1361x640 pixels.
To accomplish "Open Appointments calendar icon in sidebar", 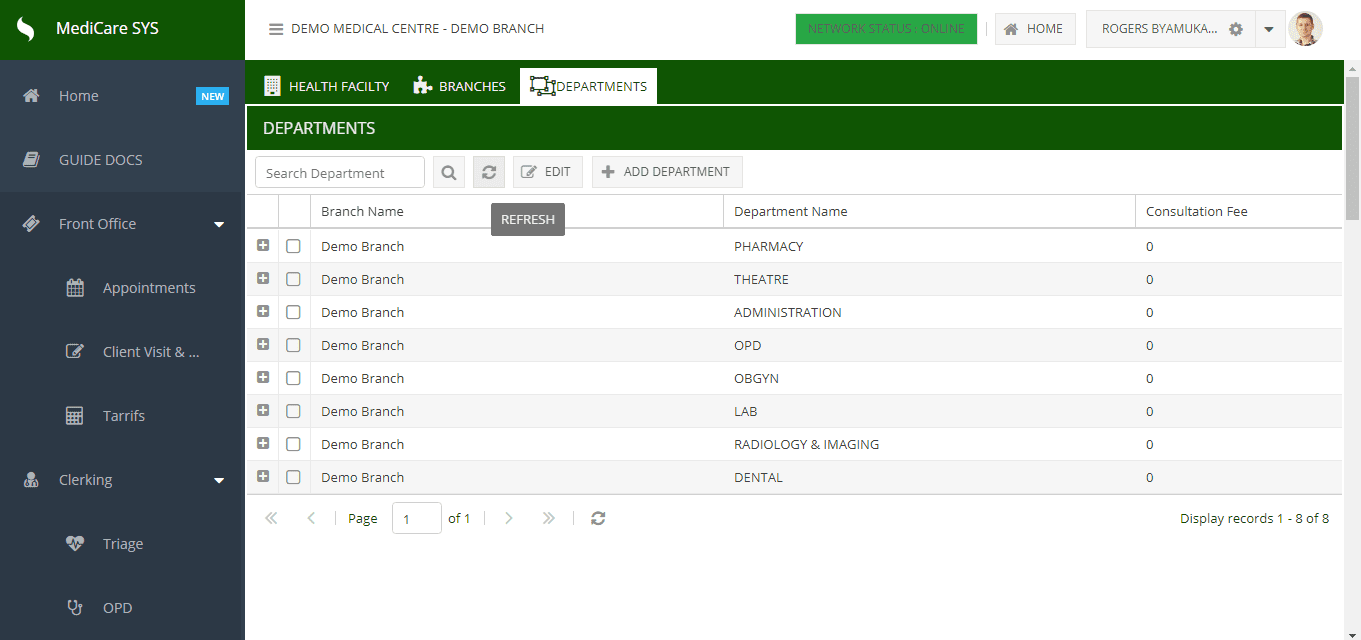I will click(x=75, y=288).
